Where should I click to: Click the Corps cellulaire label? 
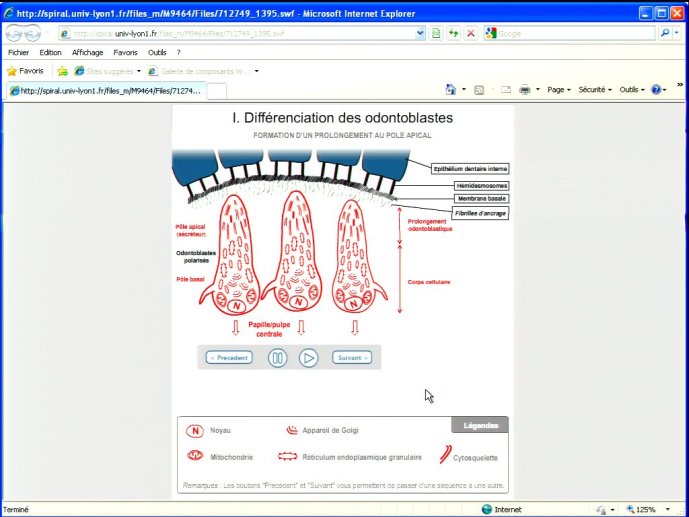point(429,282)
